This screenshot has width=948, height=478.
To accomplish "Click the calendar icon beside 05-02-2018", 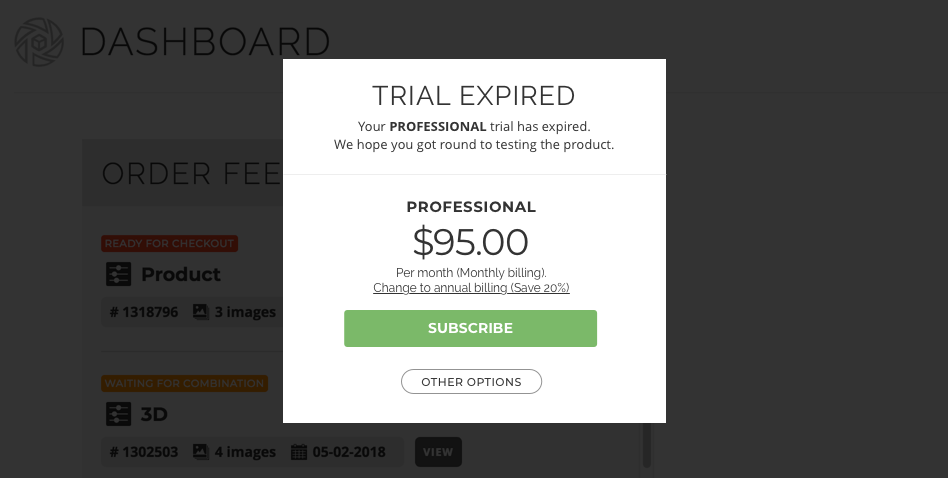I will (299, 452).
